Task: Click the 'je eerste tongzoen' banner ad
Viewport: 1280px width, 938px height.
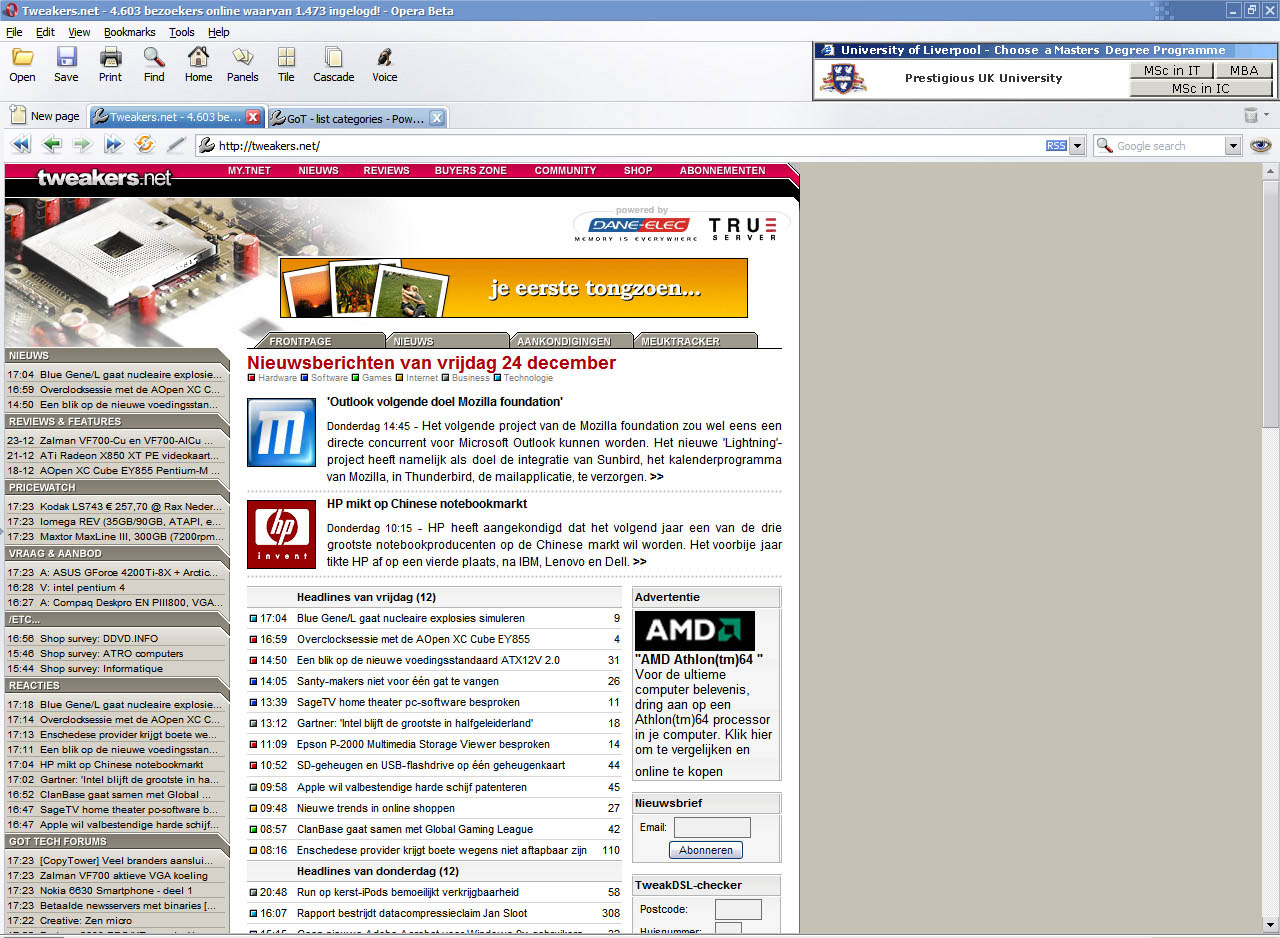Action: tap(514, 288)
